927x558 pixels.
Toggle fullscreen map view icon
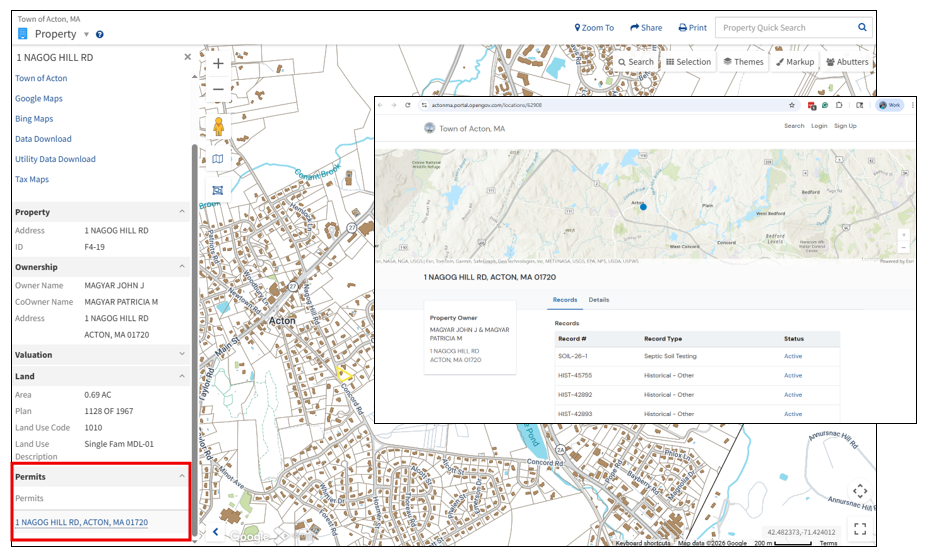(860, 528)
